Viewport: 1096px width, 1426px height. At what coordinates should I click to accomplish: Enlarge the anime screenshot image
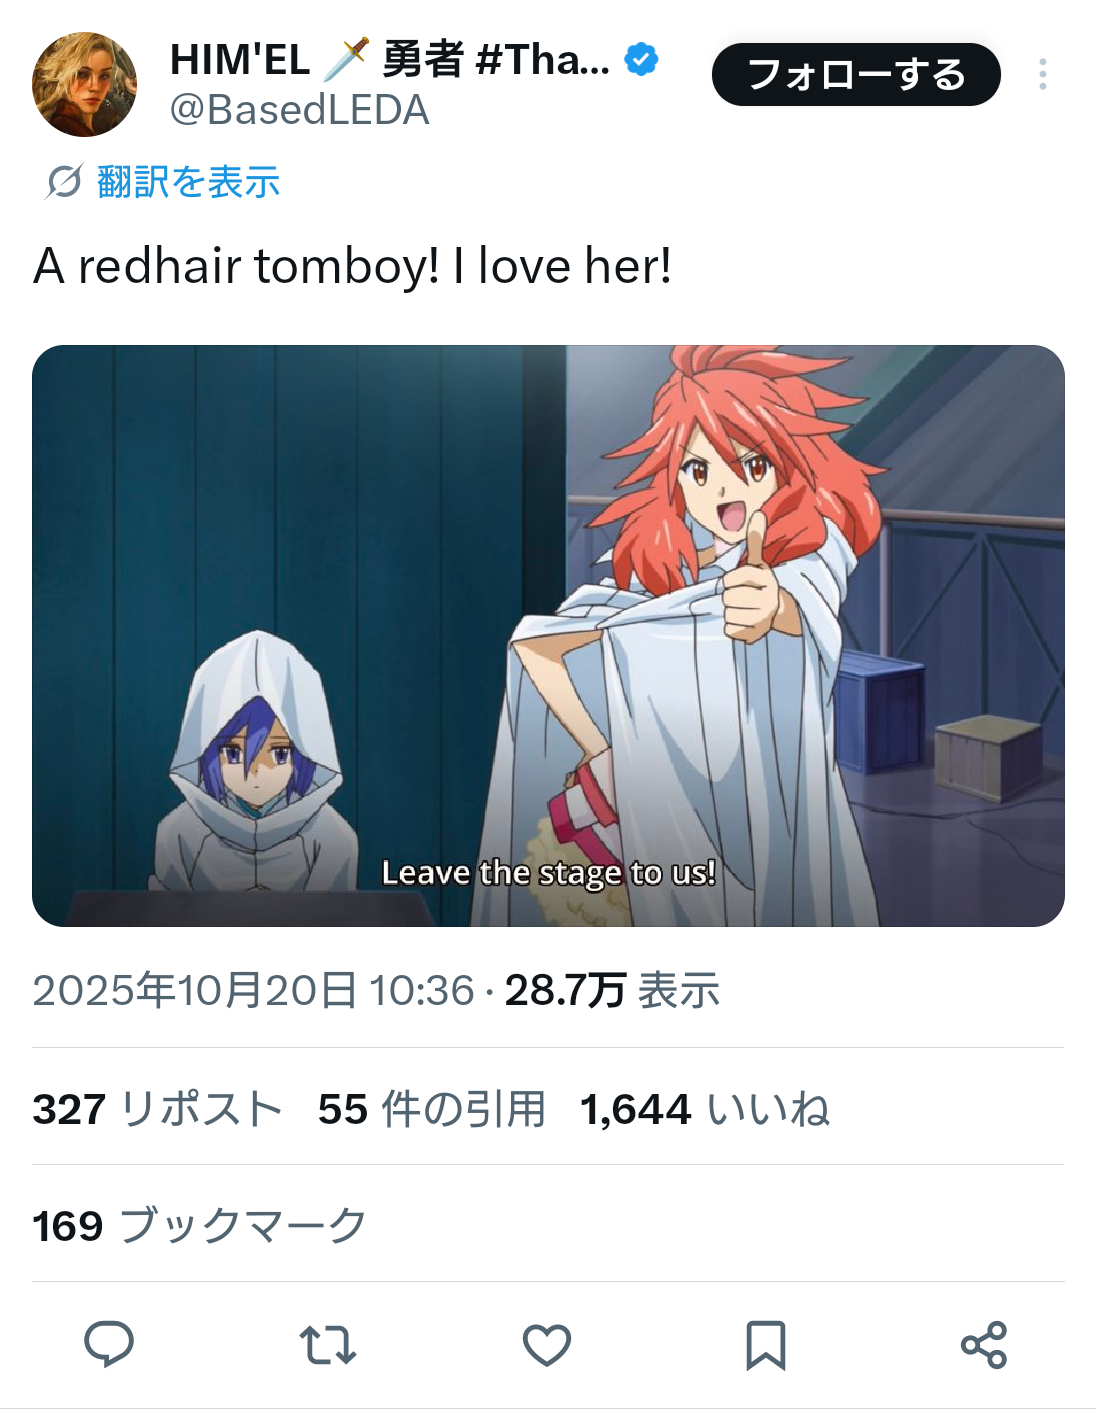coord(548,636)
